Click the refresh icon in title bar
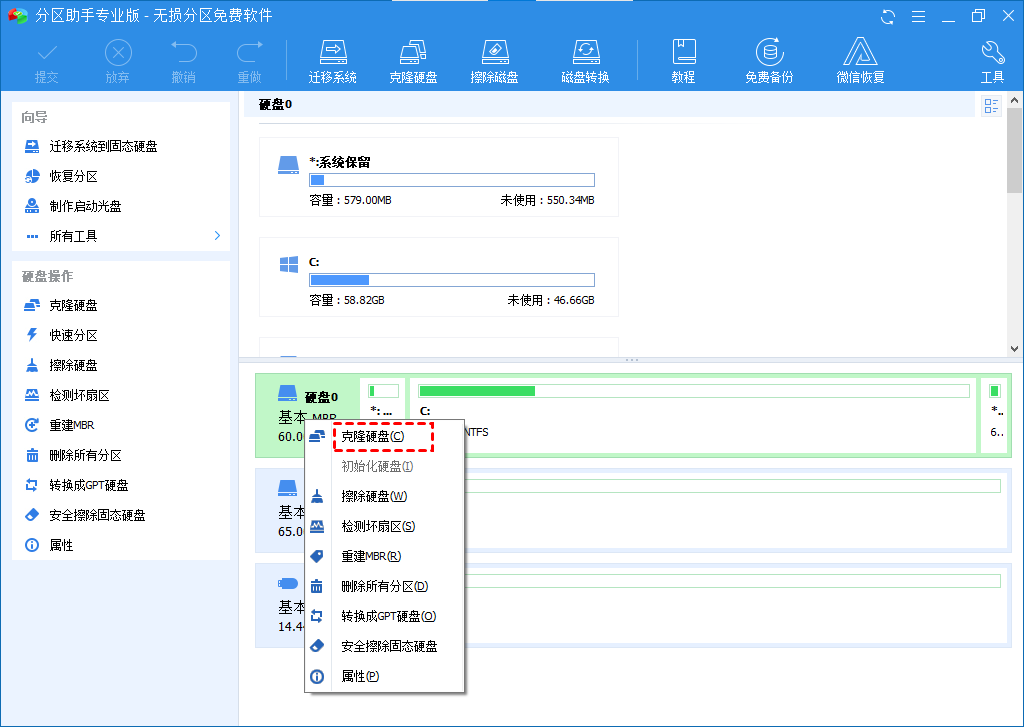 coord(888,16)
